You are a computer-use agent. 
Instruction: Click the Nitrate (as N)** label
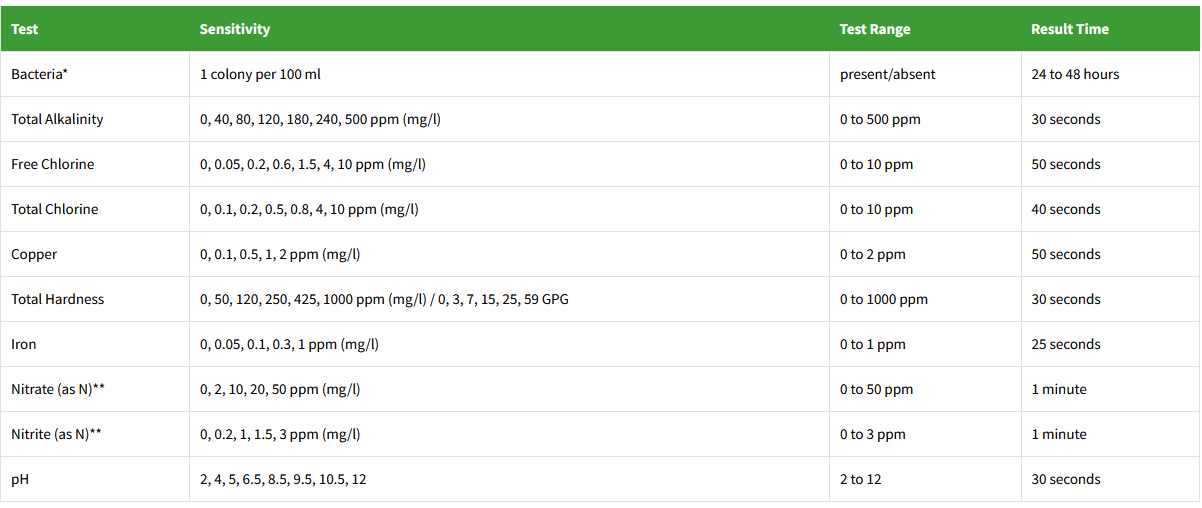click(x=58, y=389)
